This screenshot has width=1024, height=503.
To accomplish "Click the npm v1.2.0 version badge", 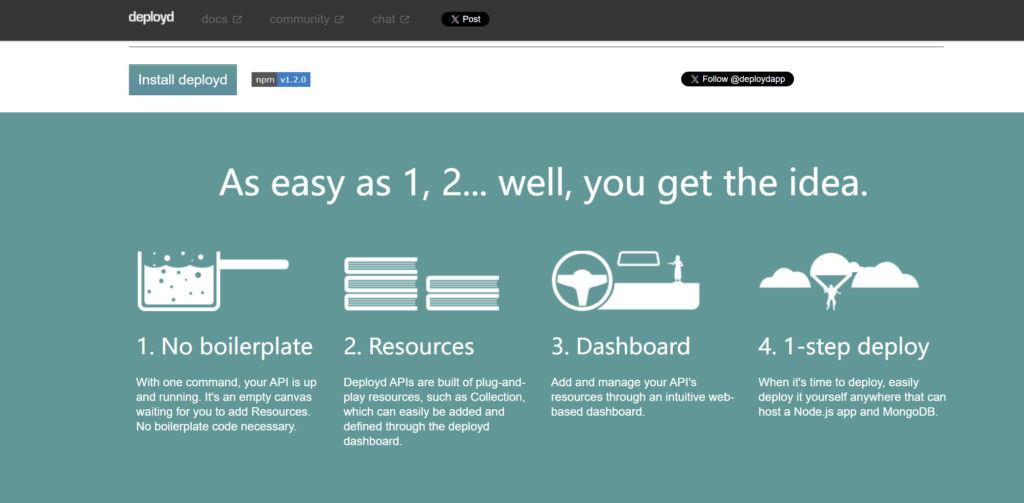I will coord(281,80).
